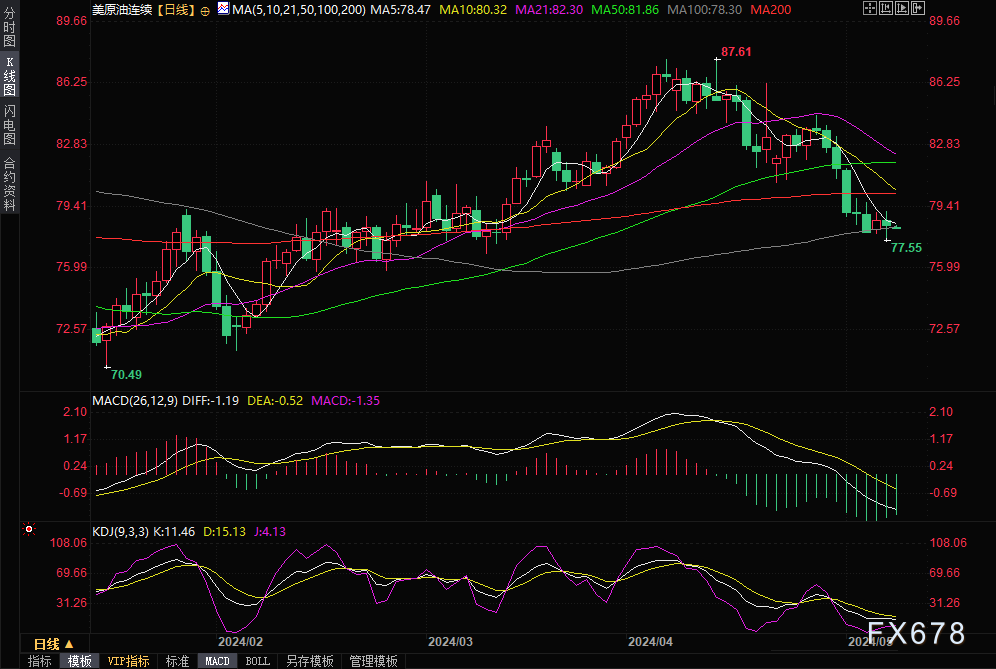Screen dimensions: 996x669
Task: Click the red sun marker beside KDJ
Action: [29, 530]
